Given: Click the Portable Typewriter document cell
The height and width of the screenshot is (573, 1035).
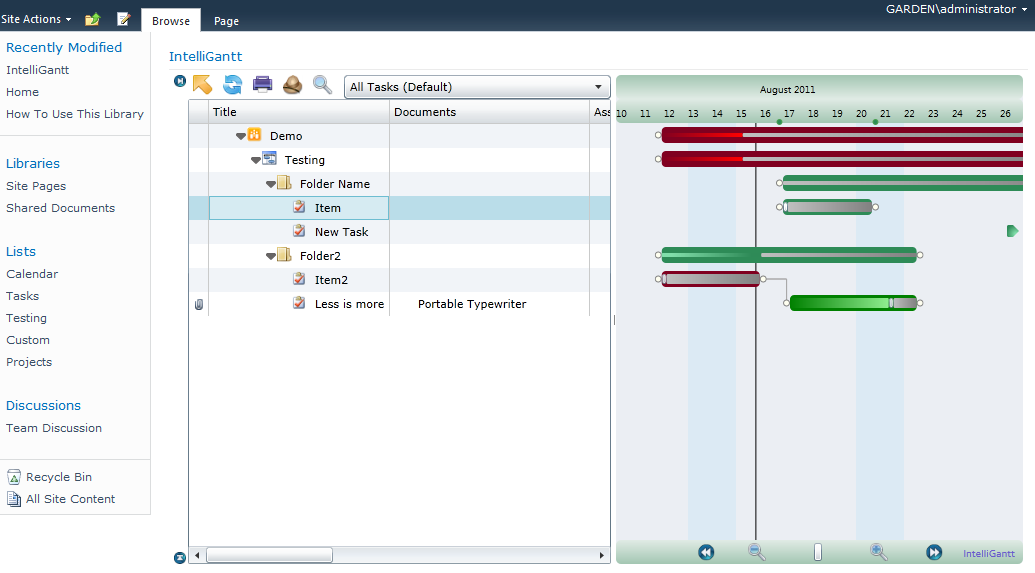Looking at the screenshot, I should (x=489, y=304).
